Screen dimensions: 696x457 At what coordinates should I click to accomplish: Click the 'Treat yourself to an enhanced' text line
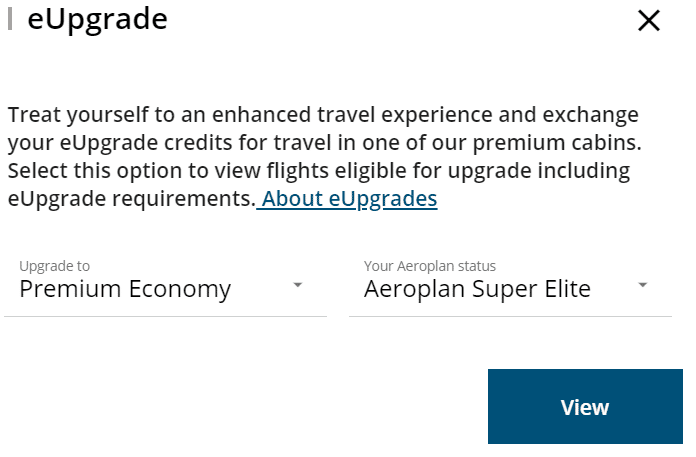323,114
